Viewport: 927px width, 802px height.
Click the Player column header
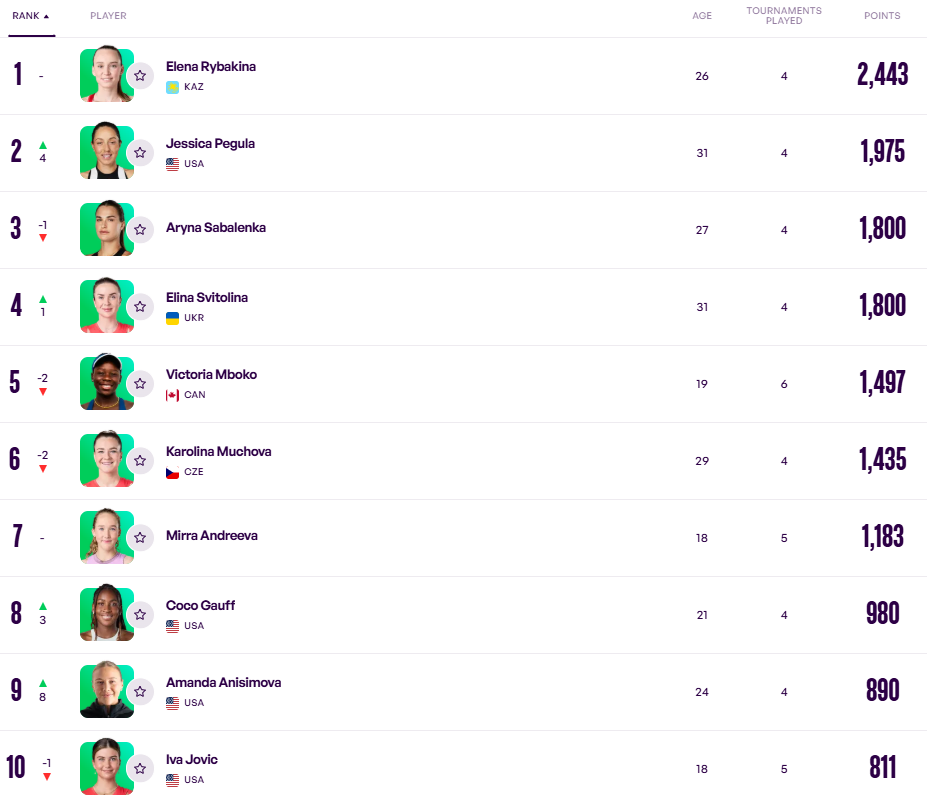coord(108,16)
